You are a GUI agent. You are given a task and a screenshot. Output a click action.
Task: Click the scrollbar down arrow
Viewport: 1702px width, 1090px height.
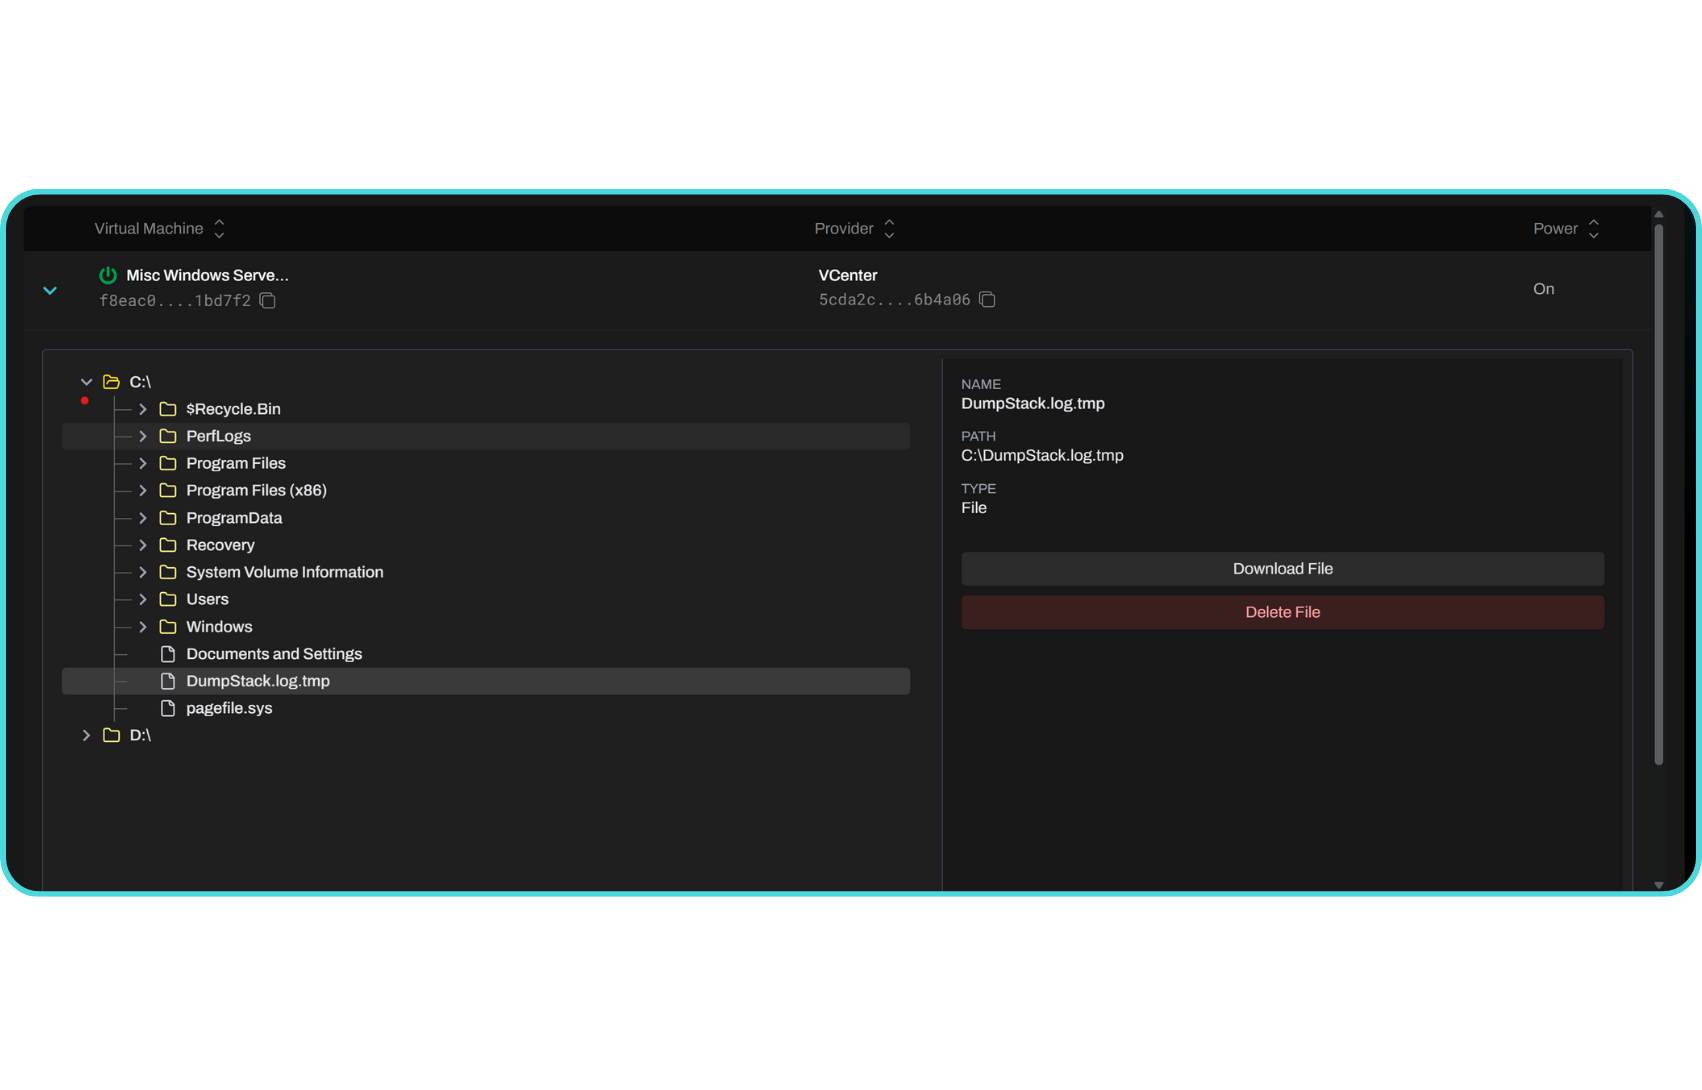1658,885
